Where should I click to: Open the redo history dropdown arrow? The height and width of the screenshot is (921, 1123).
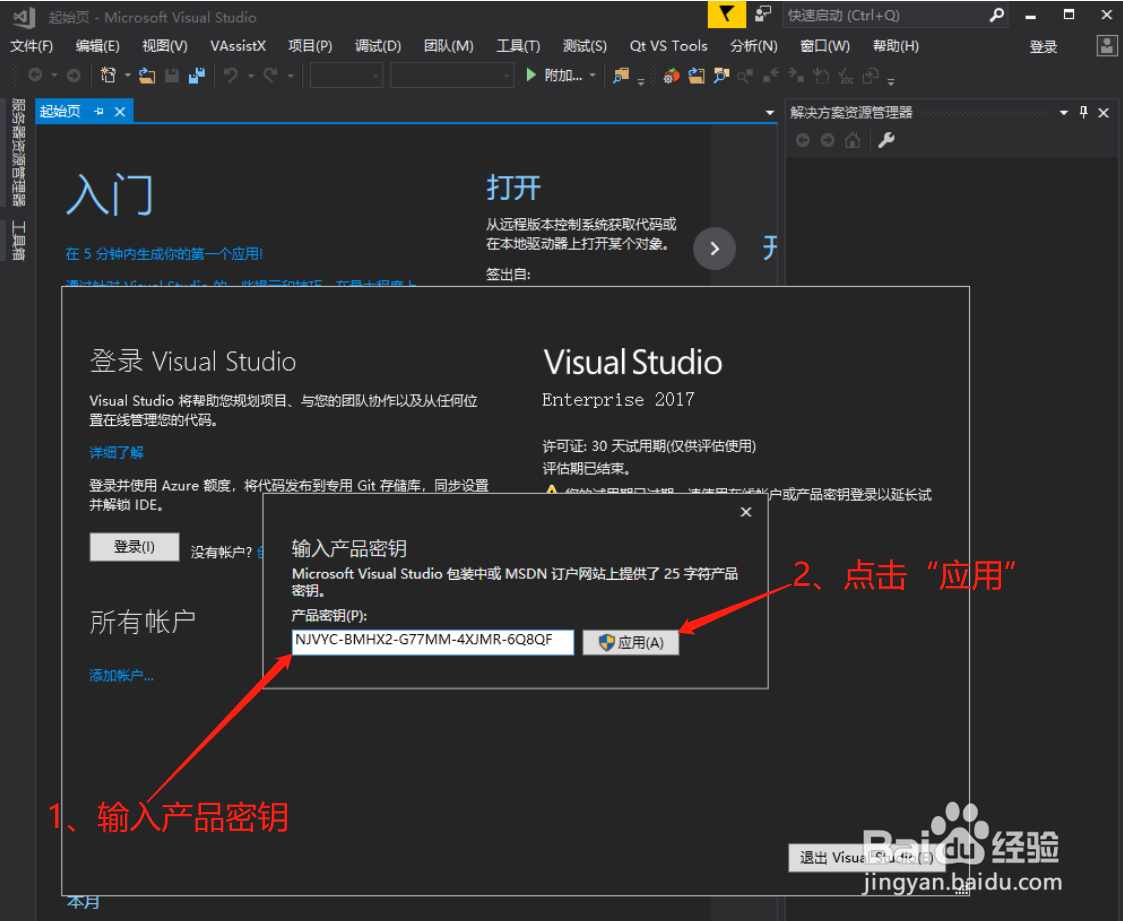tap(290, 75)
